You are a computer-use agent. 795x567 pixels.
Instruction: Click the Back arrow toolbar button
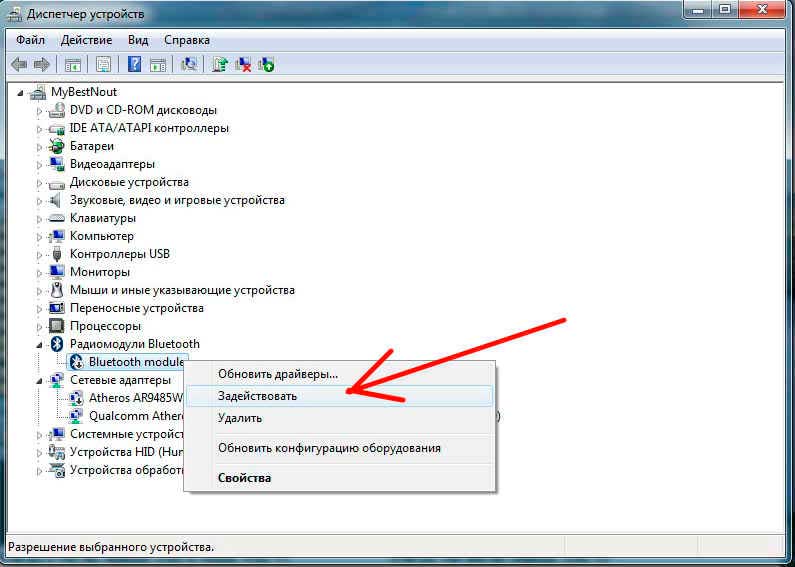[x=19, y=65]
